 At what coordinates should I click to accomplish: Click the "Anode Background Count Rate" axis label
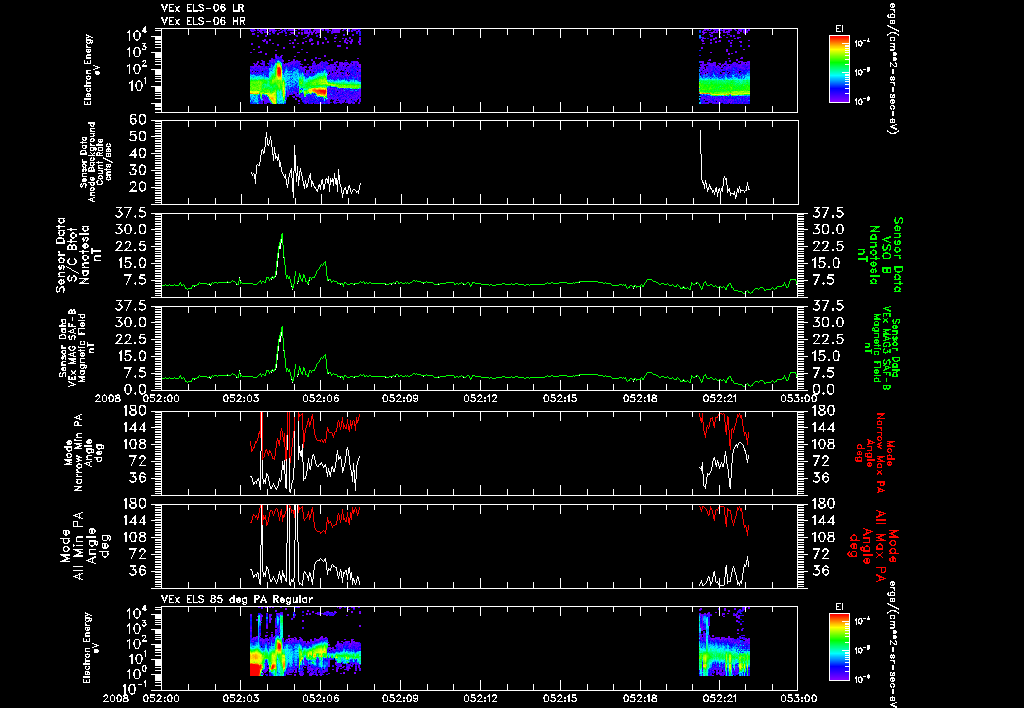pyautogui.click(x=95, y=162)
